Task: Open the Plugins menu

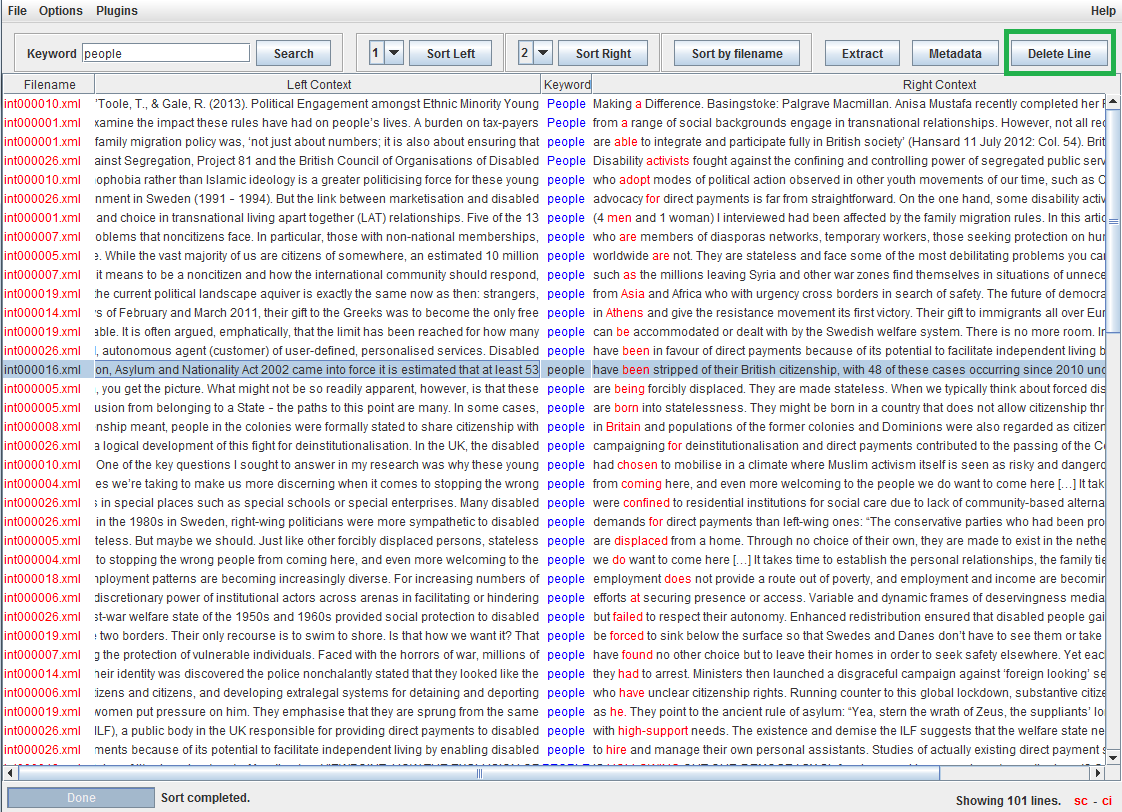Action: pos(117,11)
